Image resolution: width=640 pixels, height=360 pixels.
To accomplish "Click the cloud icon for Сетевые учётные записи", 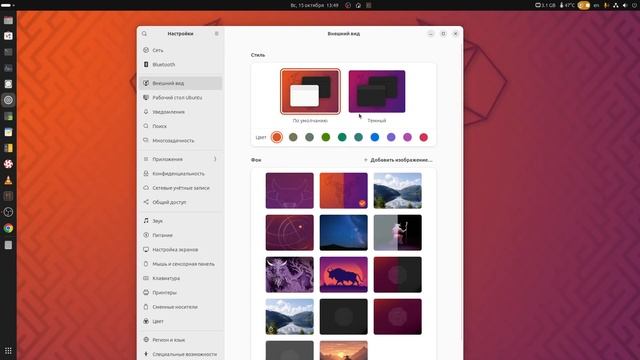I will tap(146, 188).
